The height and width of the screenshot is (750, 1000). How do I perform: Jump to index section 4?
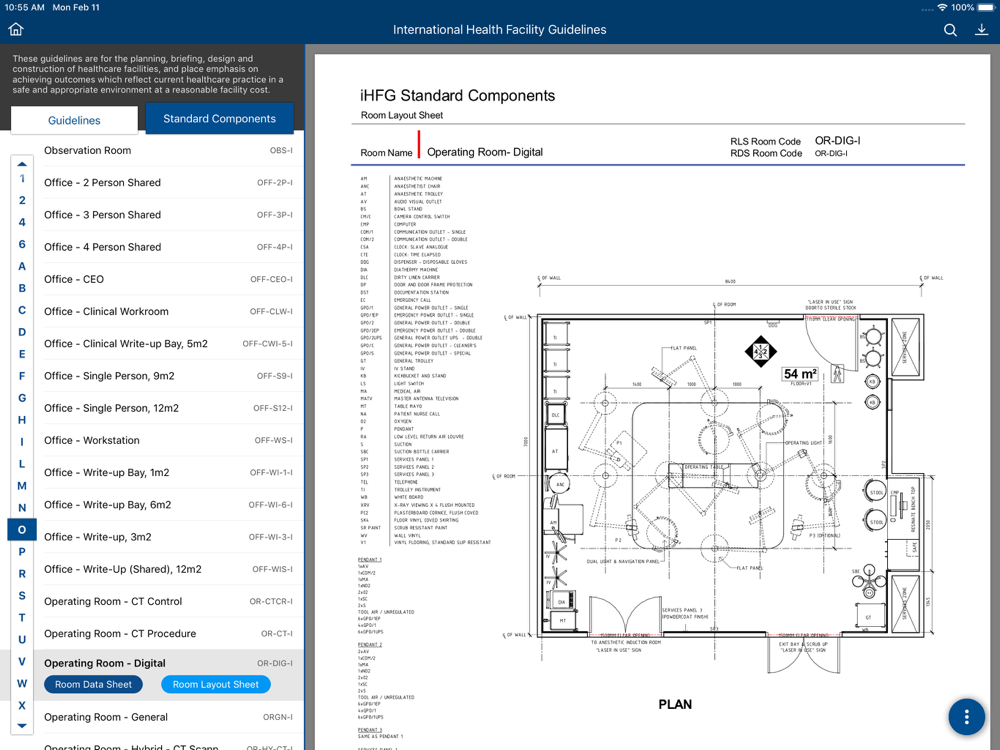pyautogui.click(x=22, y=223)
